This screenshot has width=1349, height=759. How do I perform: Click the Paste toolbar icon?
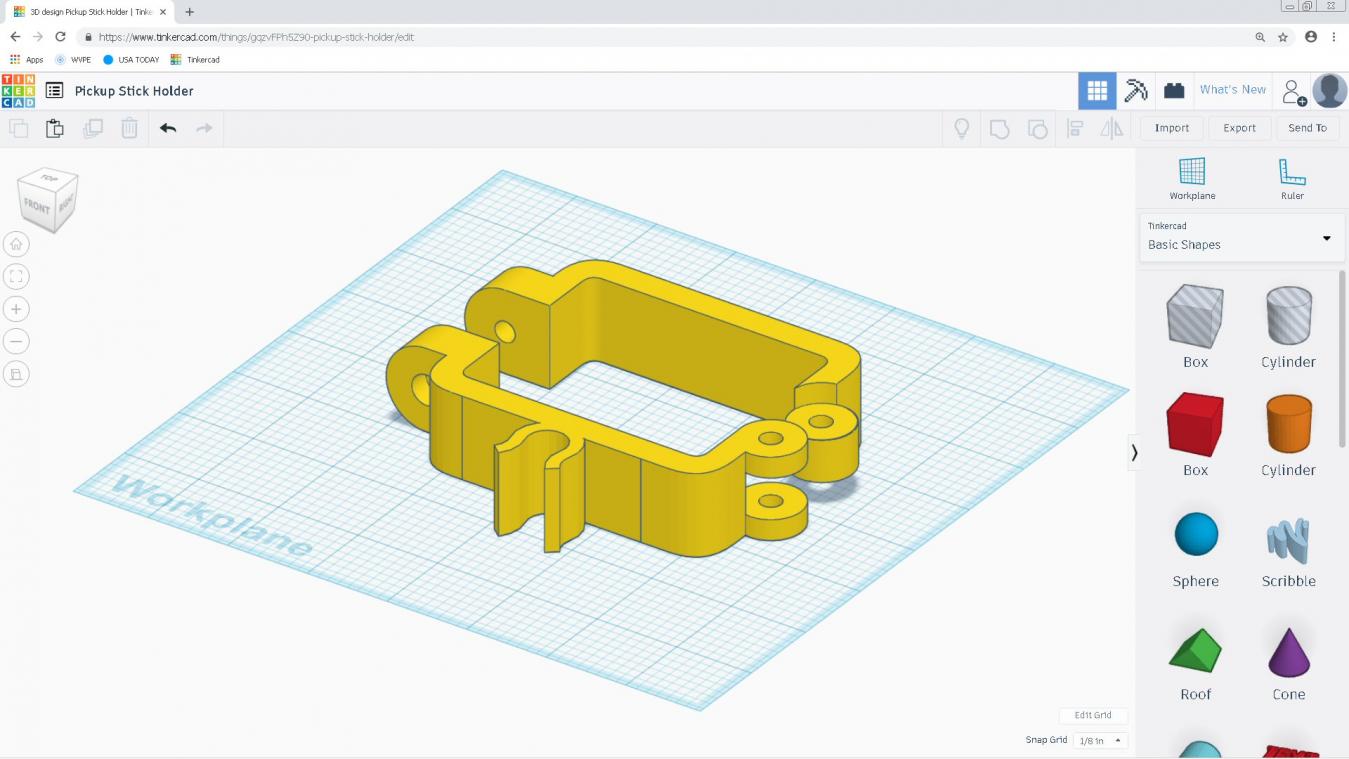point(55,128)
